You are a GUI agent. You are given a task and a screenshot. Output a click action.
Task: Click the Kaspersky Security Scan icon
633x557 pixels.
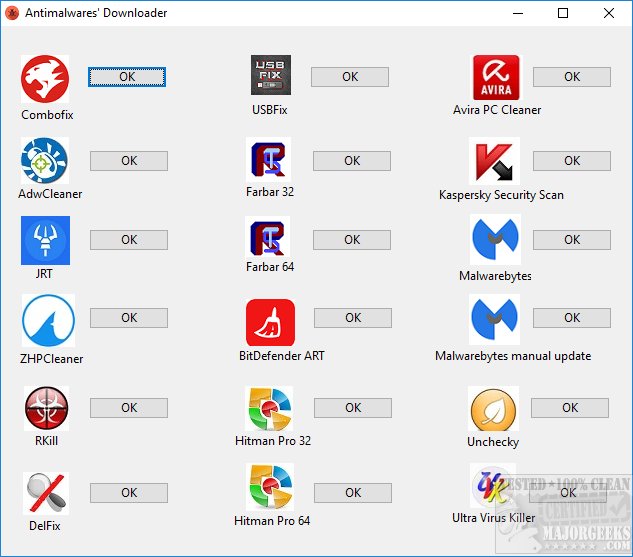click(495, 161)
